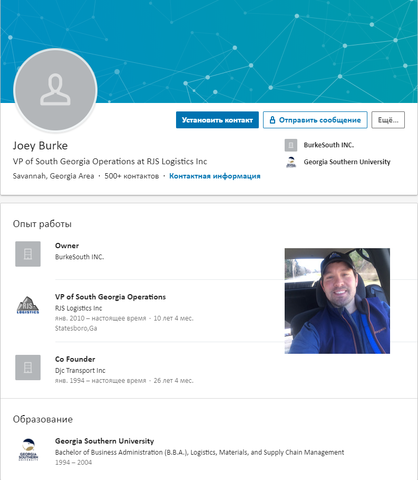The image size is (418, 480).
Task: Click the profile headline about RJS Logistics
Action: [x=110, y=161]
